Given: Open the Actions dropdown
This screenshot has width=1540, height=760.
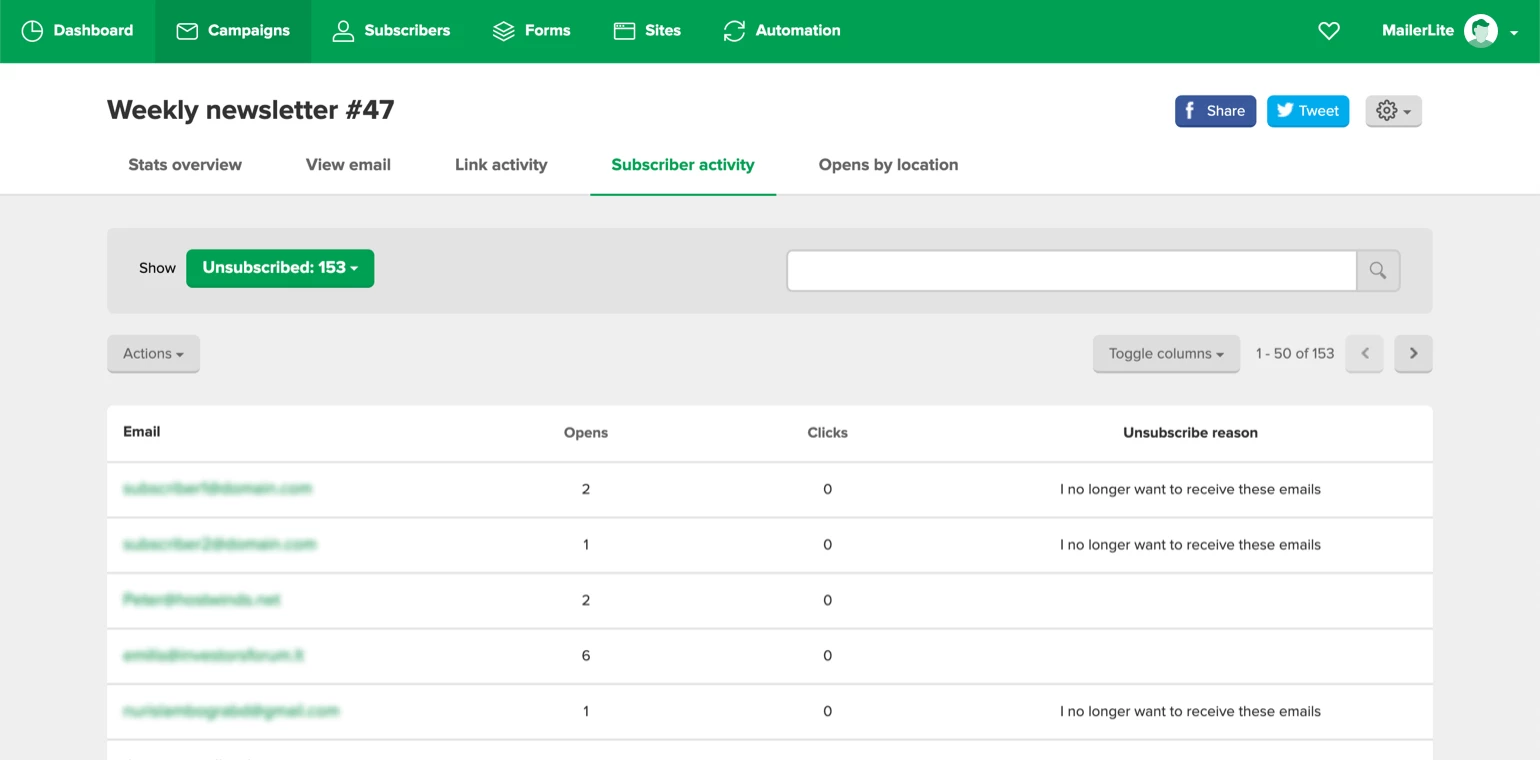Looking at the screenshot, I should [x=153, y=354].
